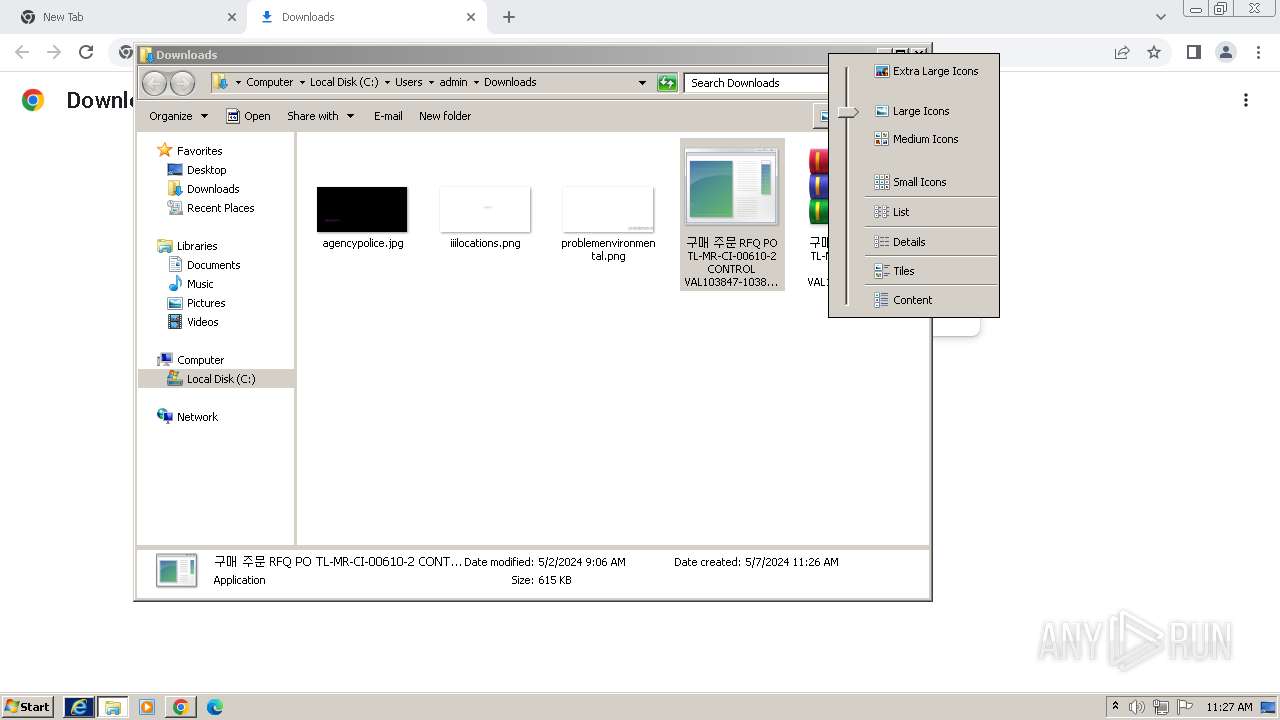Image resolution: width=1280 pixels, height=720 pixels.
Task: Select Libraries in navigation pane
Action: 187,246
